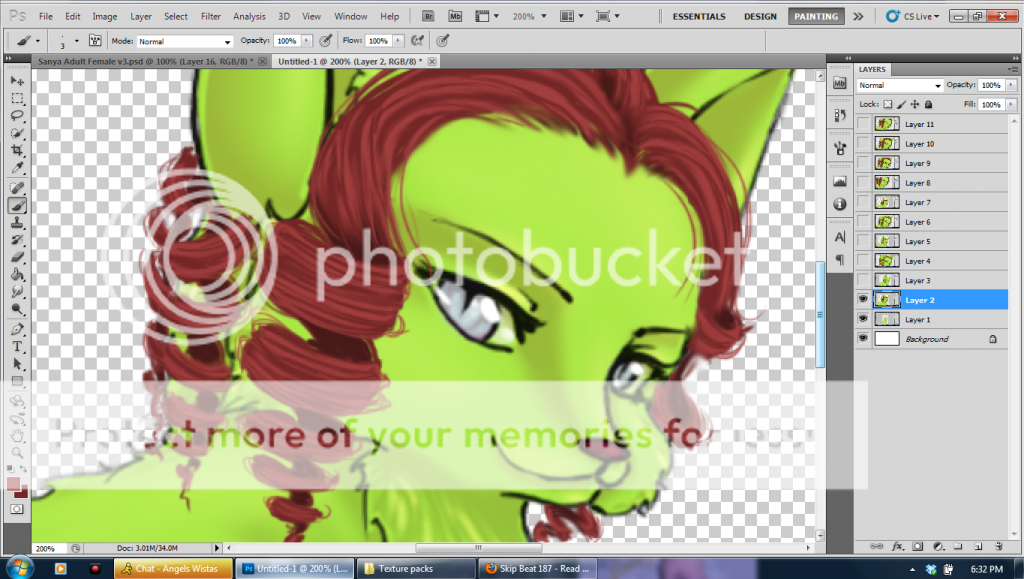The height and width of the screenshot is (579, 1024).
Task: Click the Add layer style fx icon
Action: (x=897, y=546)
